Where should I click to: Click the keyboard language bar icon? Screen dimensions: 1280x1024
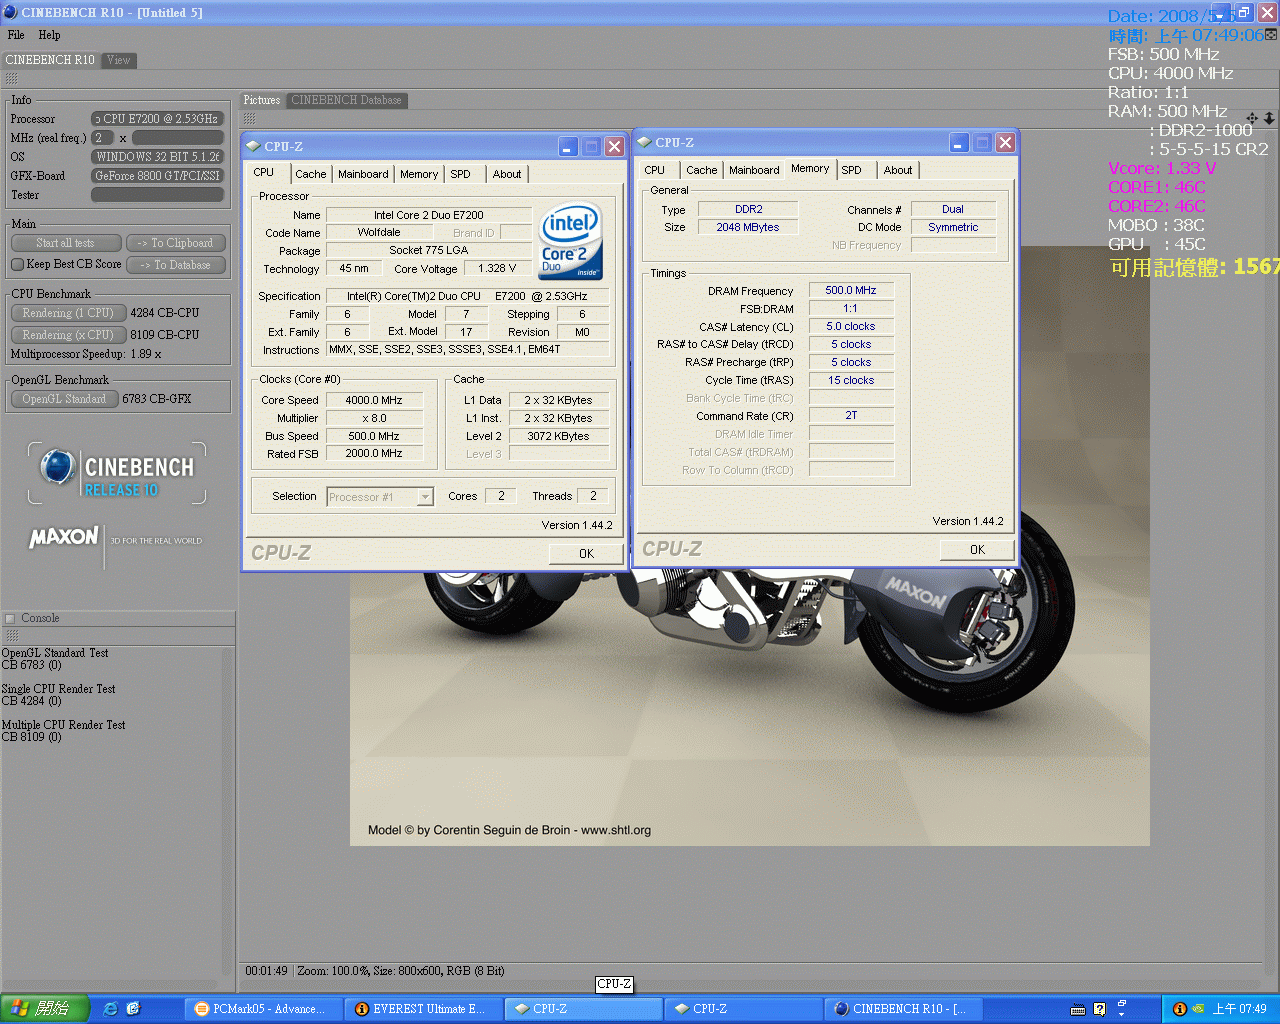coord(1078,1009)
